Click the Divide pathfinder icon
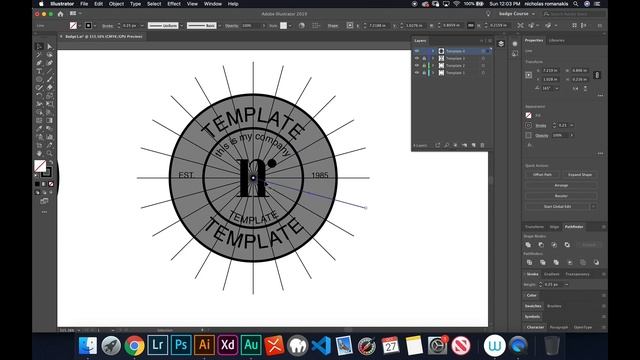 529,262
